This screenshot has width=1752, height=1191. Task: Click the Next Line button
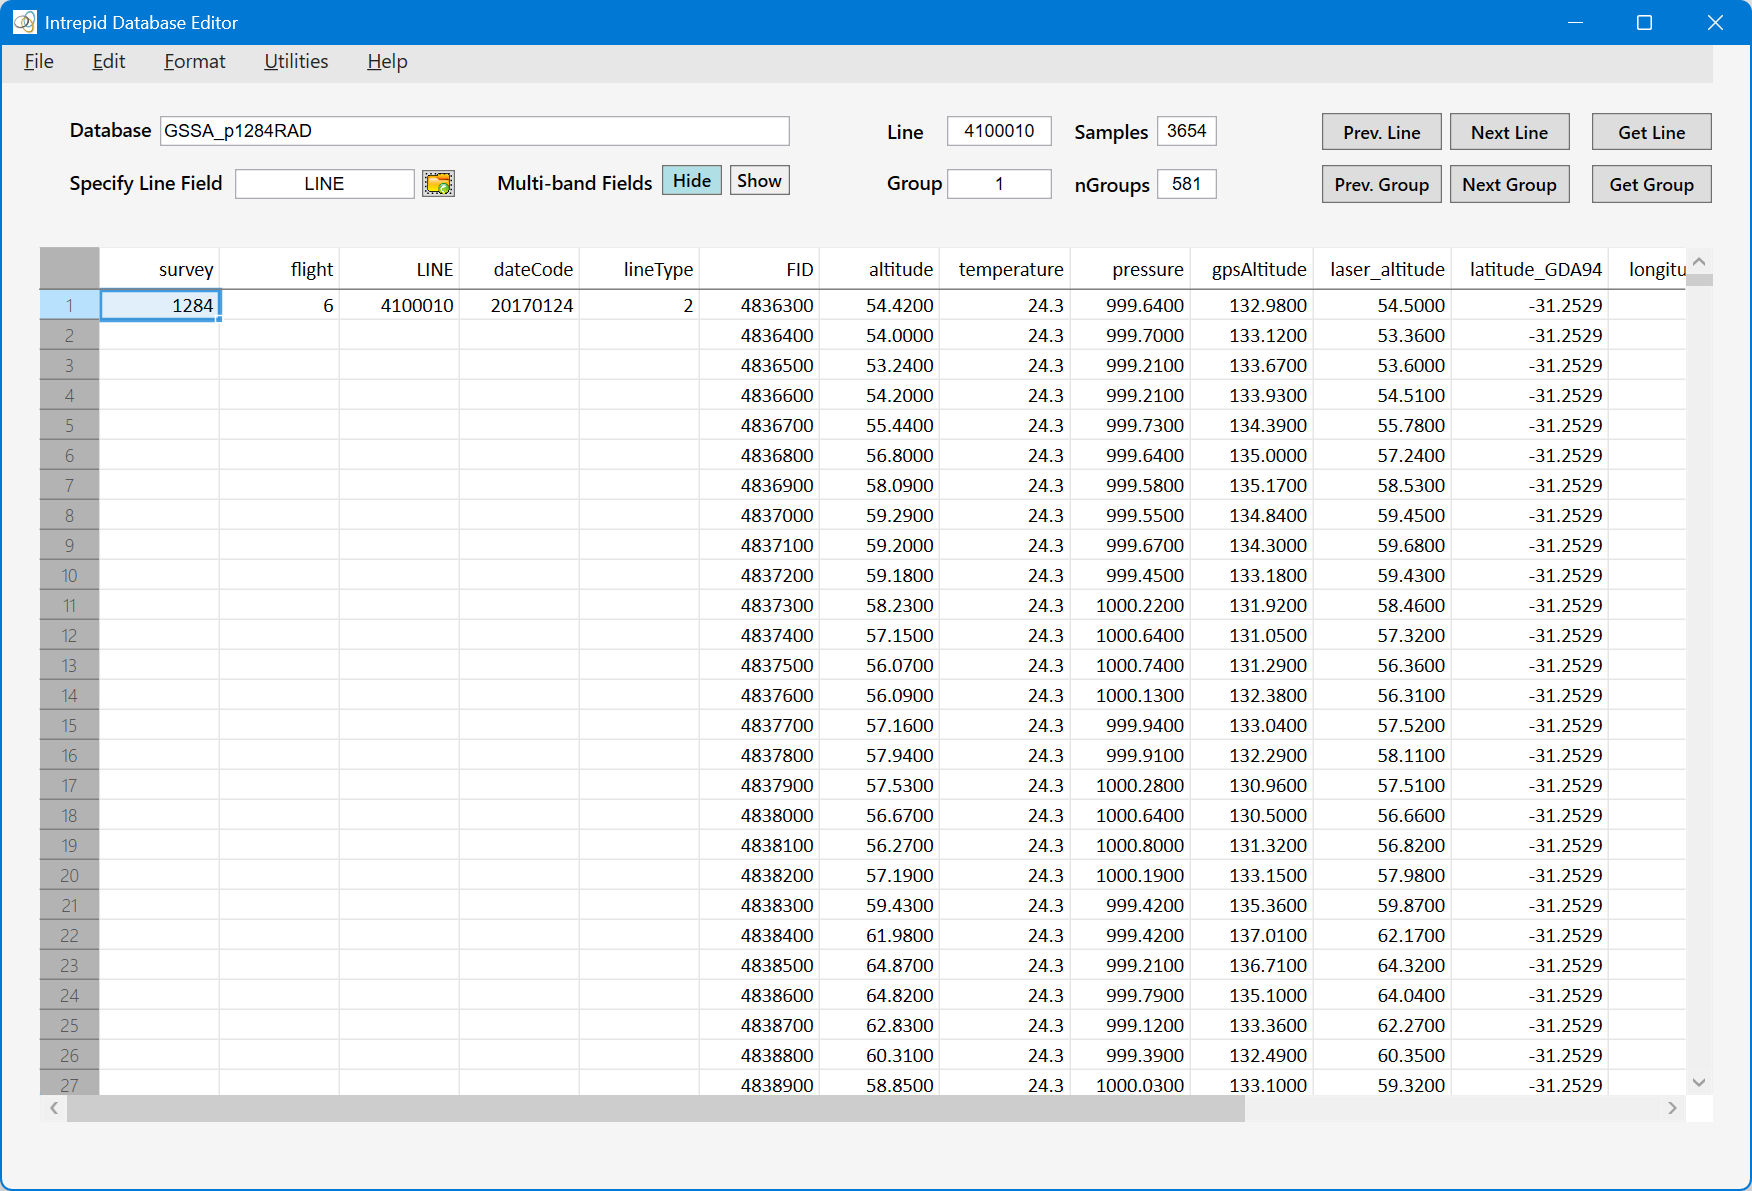pos(1510,132)
